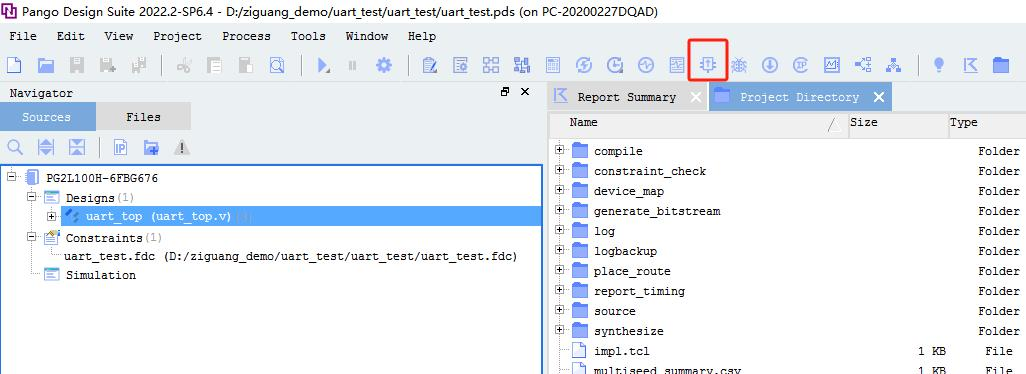
Task: Sort by the Name column header
Action: [x=698, y=123]
